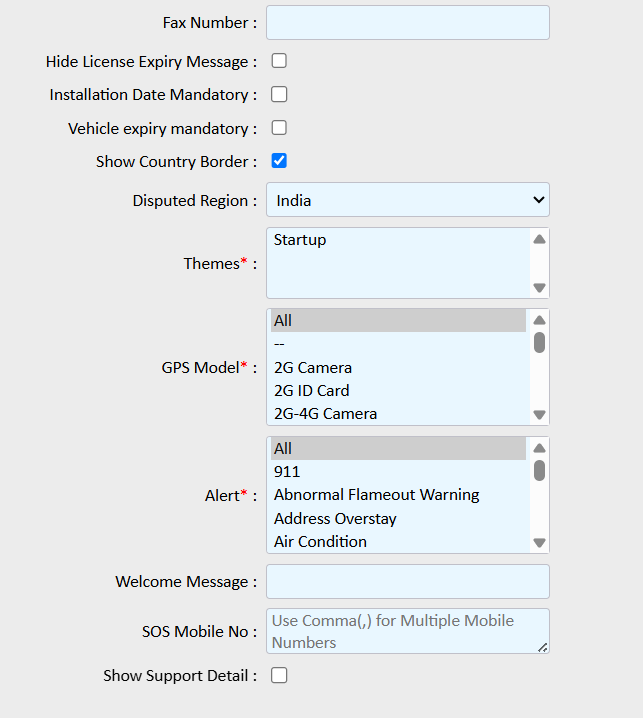Tick the Vehicle expiry mandatory checkbox
The width and height of the screenshot is (643, 718).
pos(279,128)
